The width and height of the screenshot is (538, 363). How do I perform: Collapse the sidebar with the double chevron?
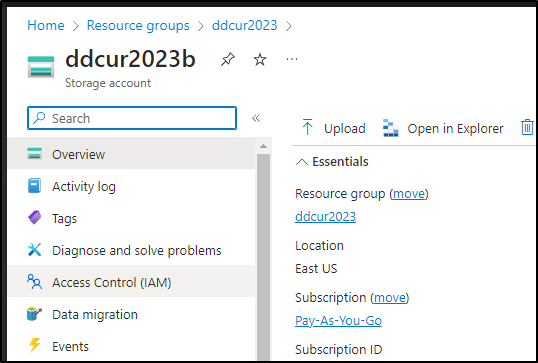pos(256,118)
